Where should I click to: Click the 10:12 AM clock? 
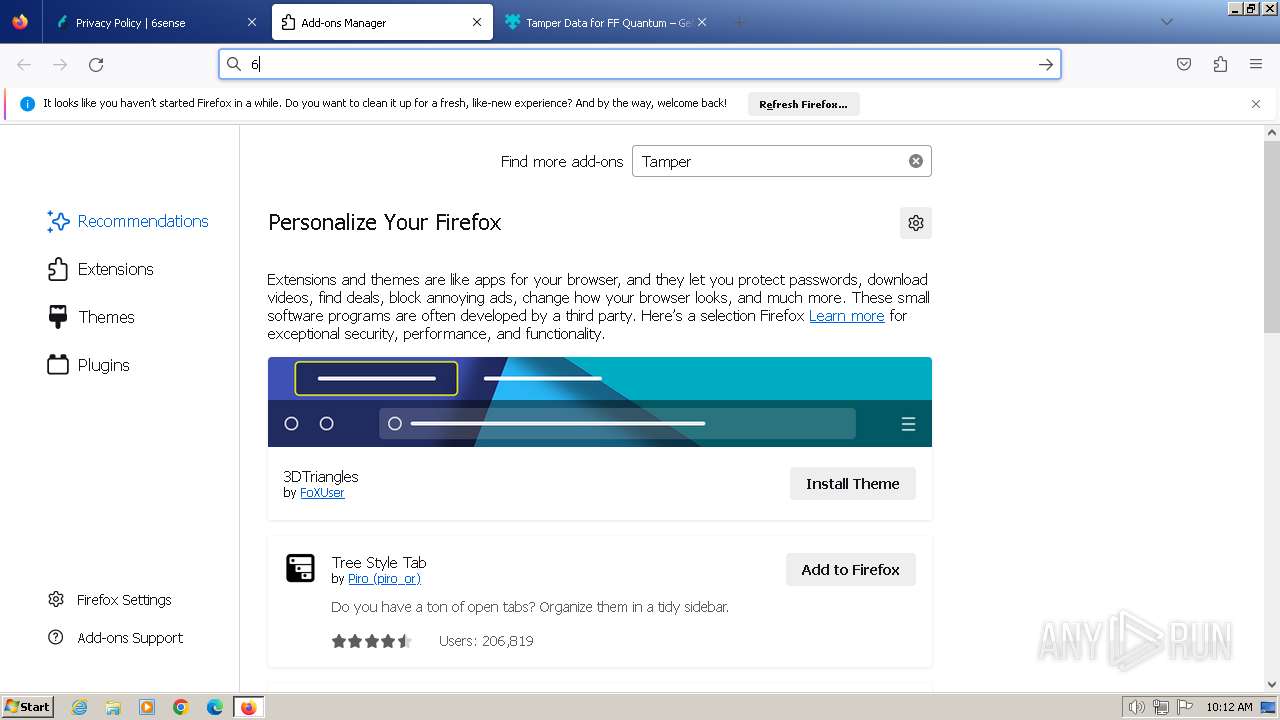(1229, 707)
